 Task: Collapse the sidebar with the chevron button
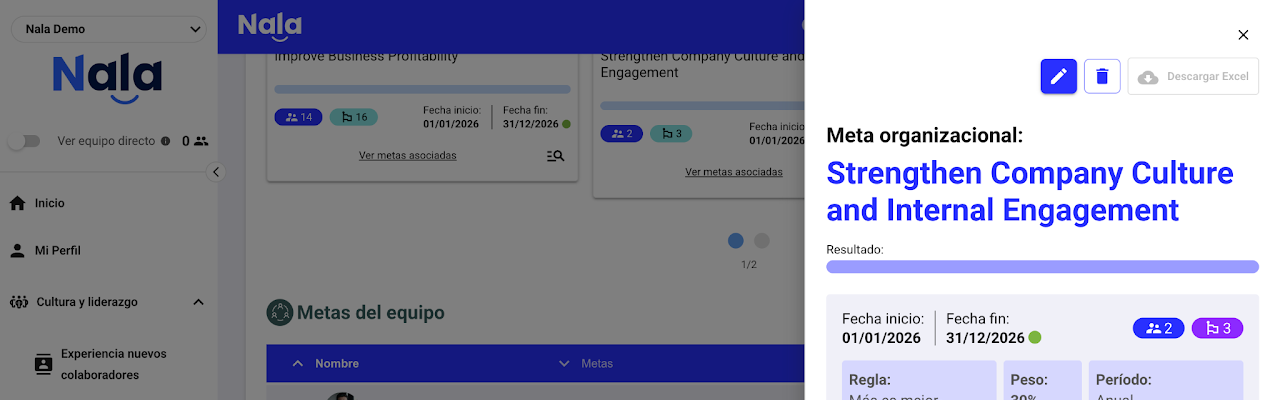point(217,172)
